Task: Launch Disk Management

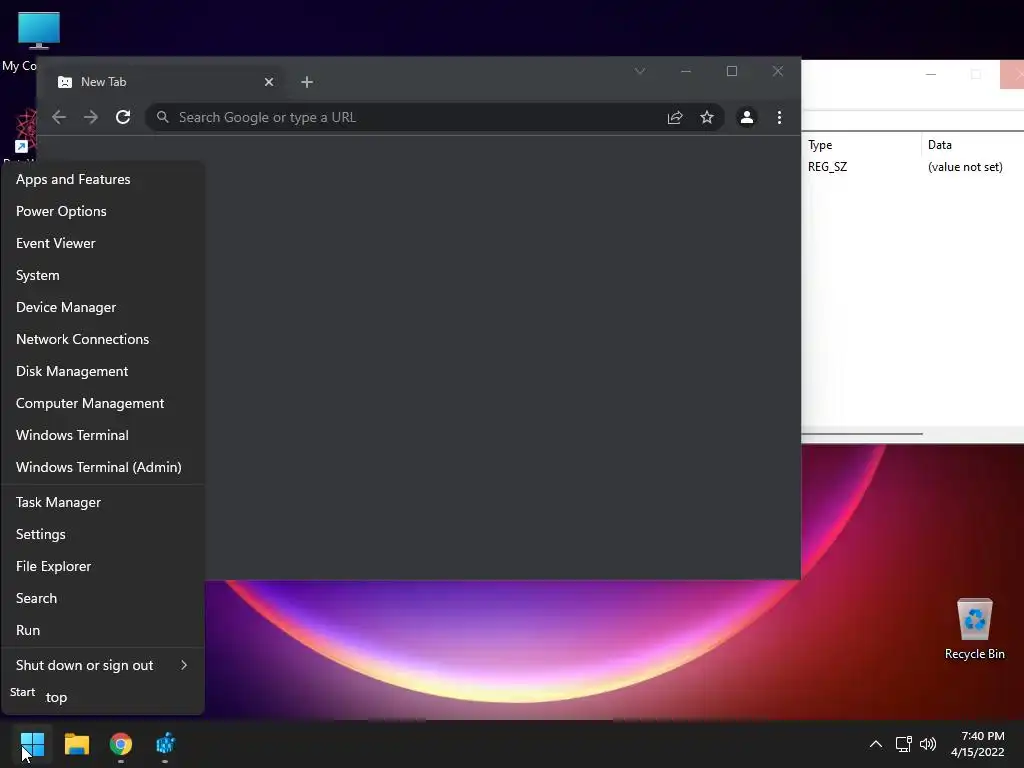Action: click(x=103, y=371)
